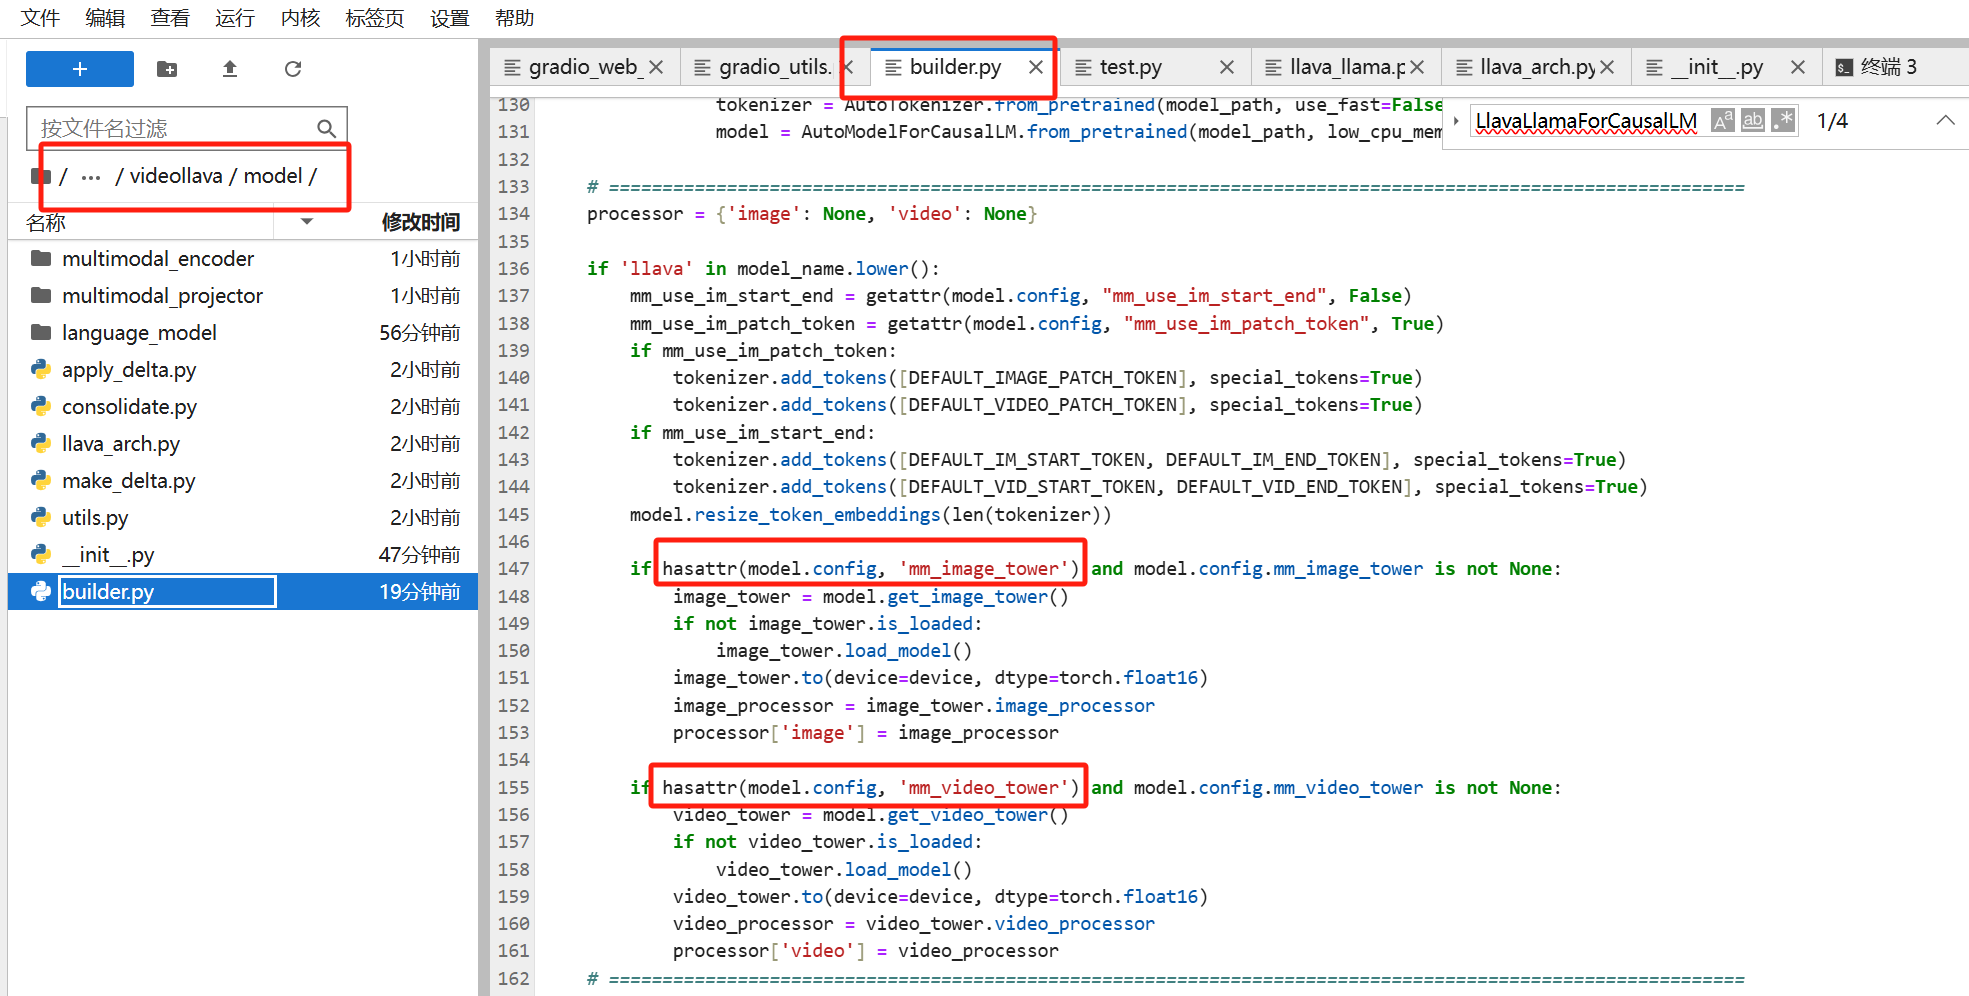Viewport: 1969px width, 996px height.
Task: Sort files by 修改时间 column header
Action: [x=420, y=222]
